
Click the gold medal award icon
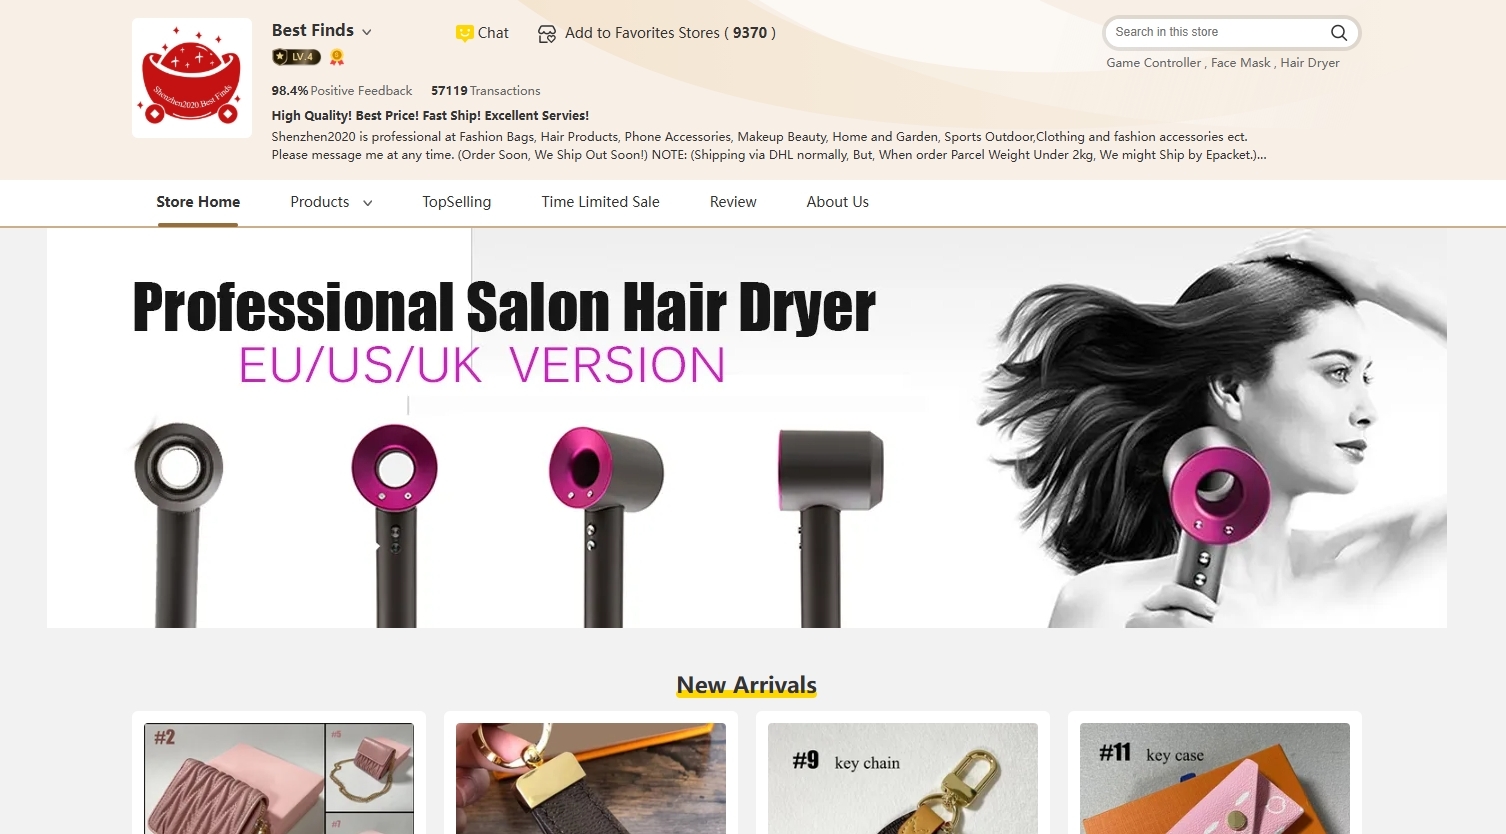(337, 57)
